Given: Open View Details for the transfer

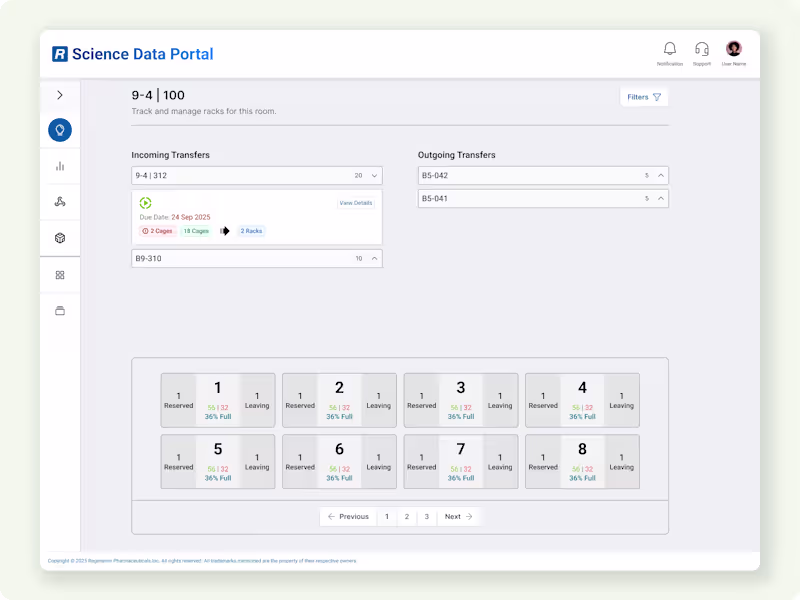Looking at the screenshot, I should tap(356, 203).
